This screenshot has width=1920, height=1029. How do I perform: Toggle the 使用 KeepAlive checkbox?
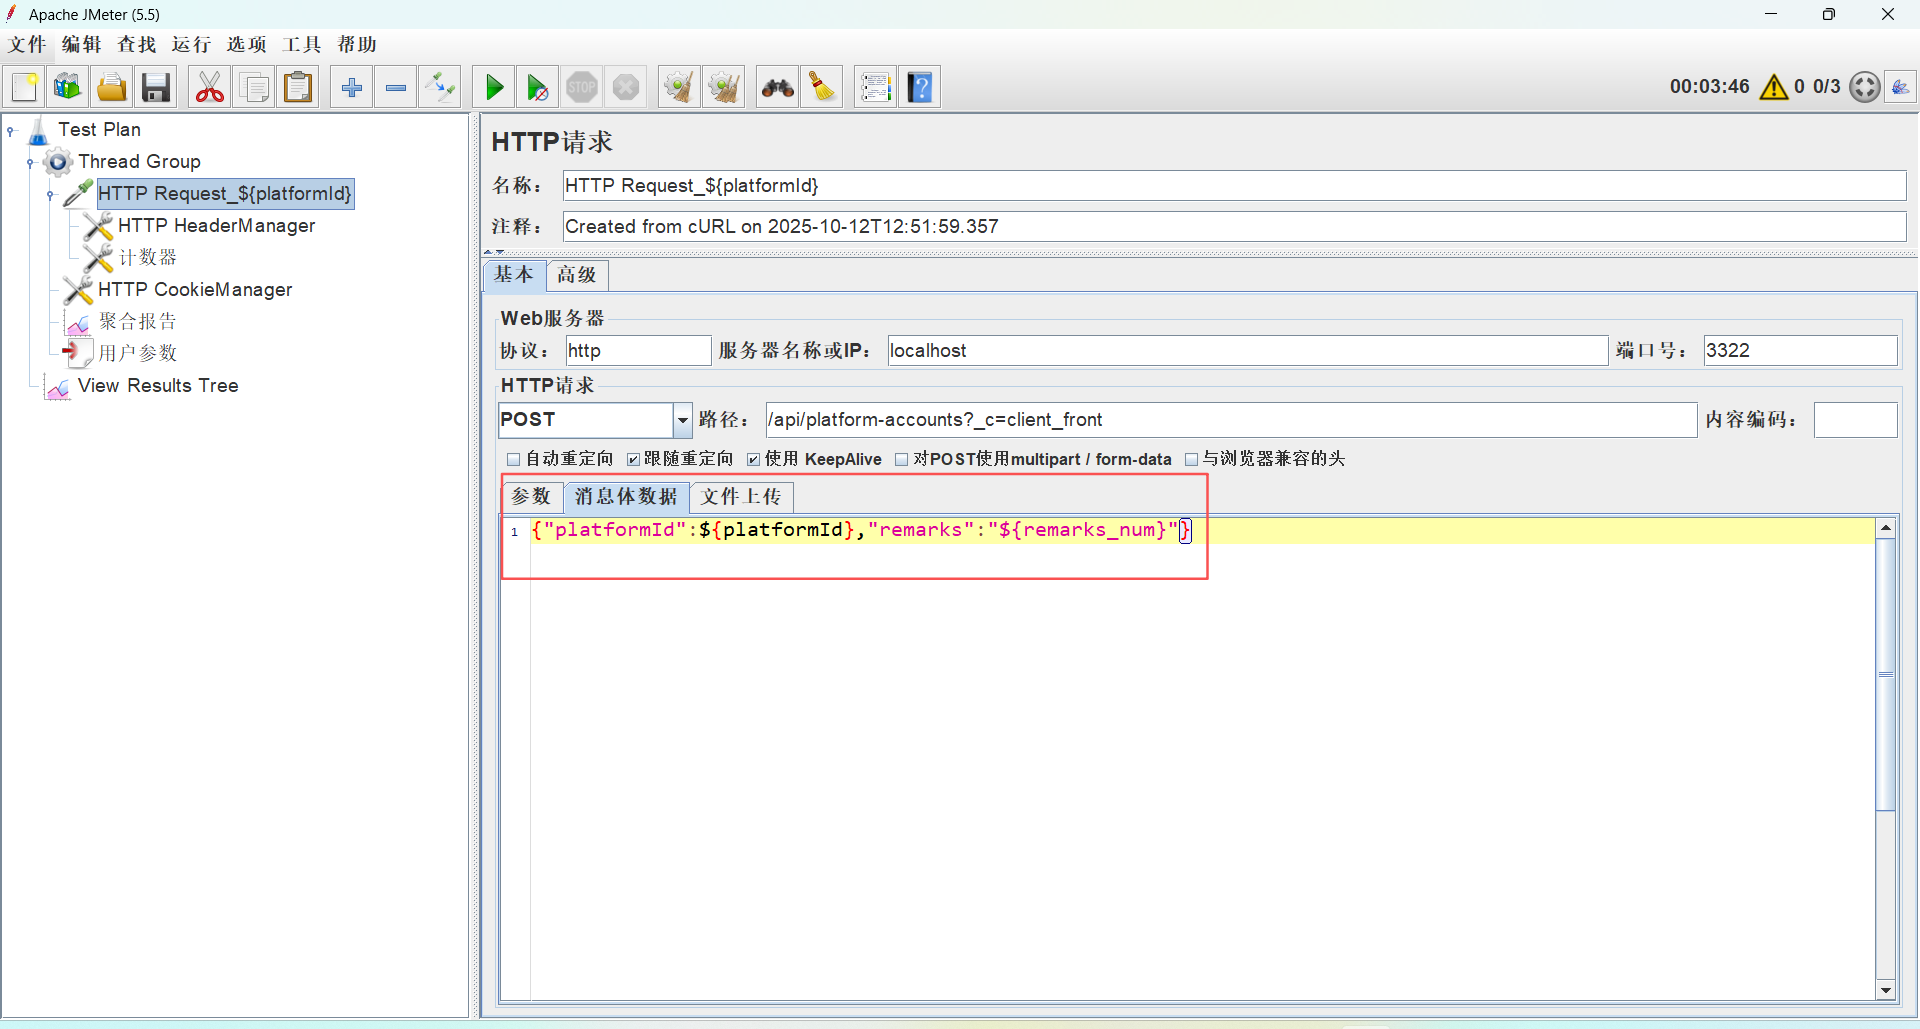tap(753, 459)
